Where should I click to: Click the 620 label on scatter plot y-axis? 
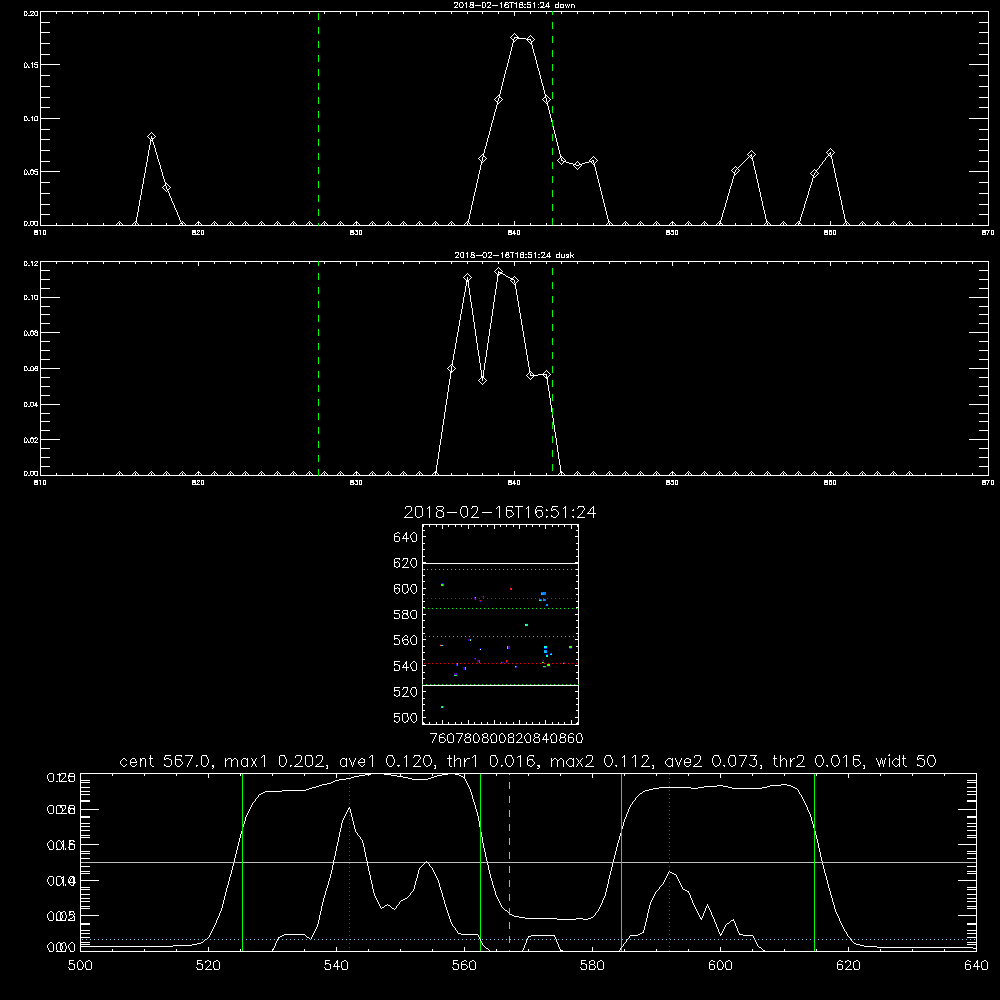click(406, 563)
